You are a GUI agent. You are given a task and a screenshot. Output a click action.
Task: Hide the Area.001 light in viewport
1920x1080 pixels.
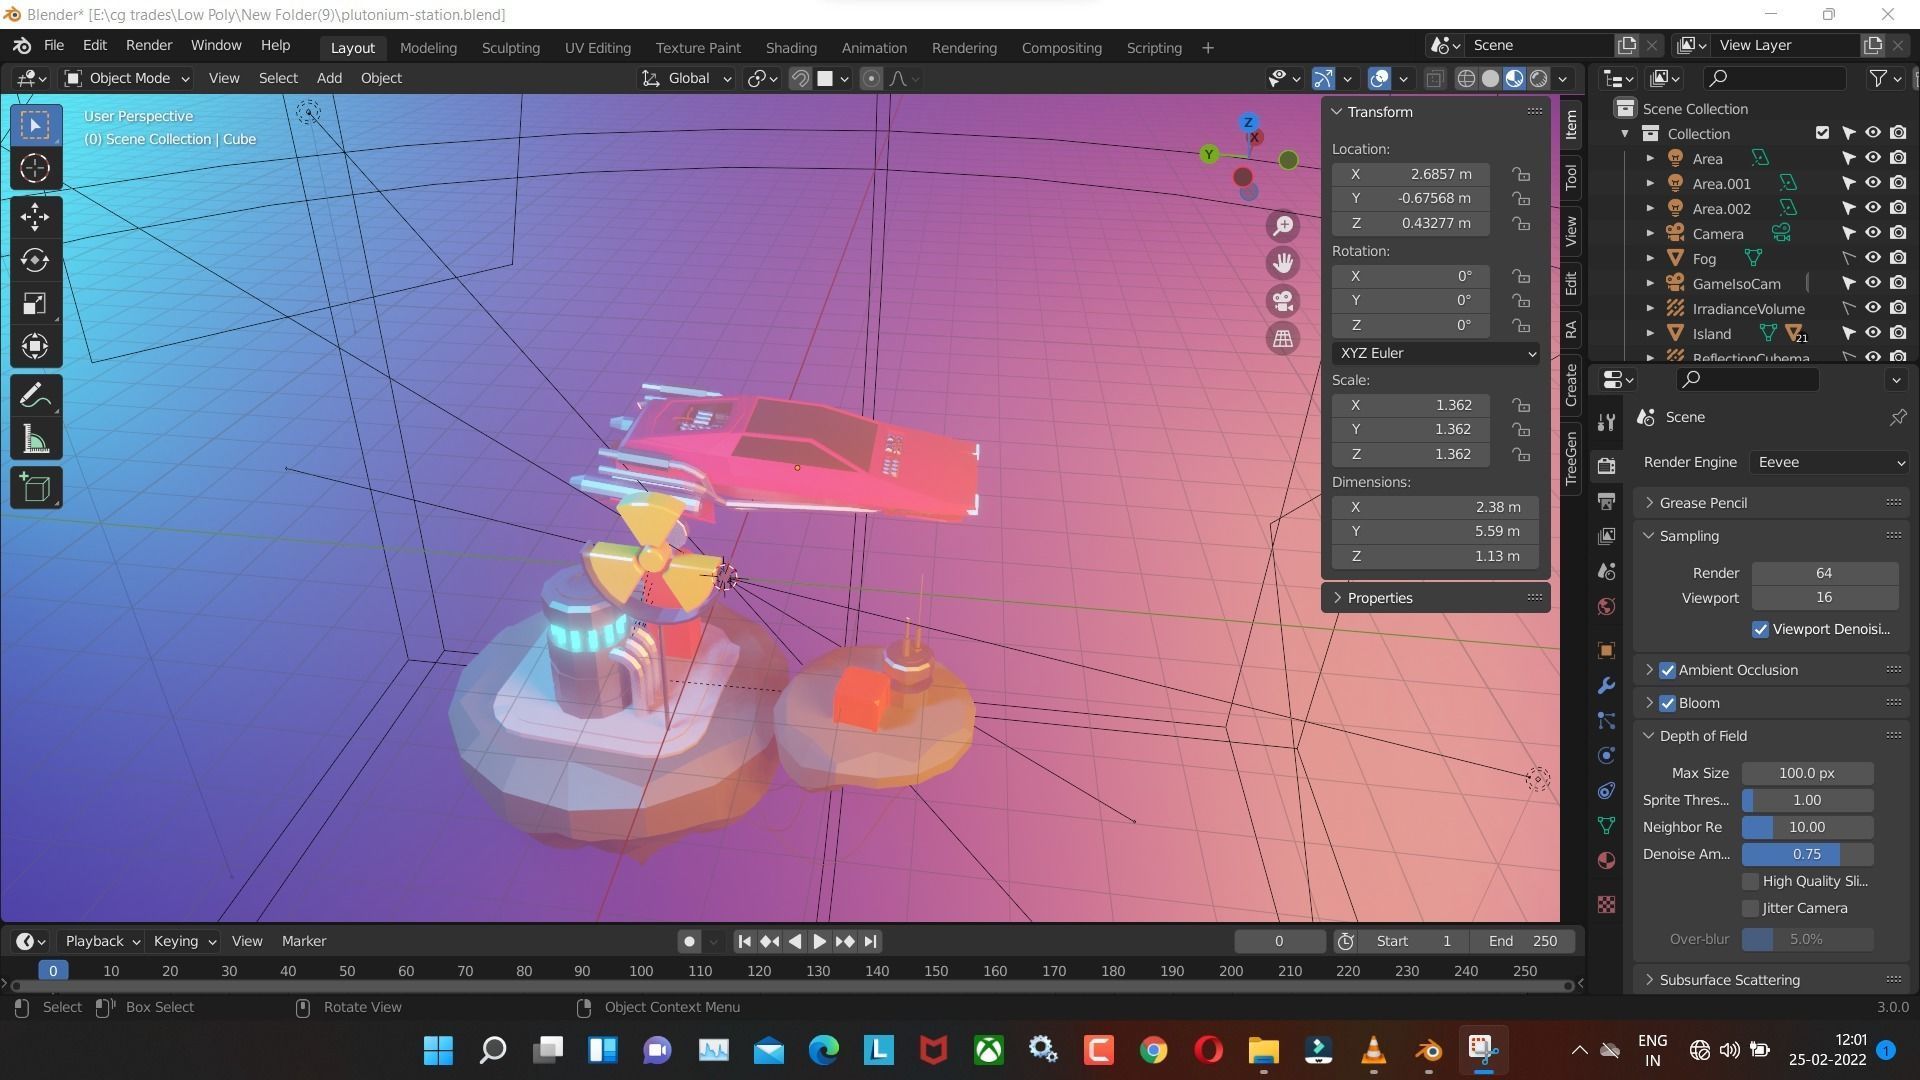click(x=1873, y=183)
